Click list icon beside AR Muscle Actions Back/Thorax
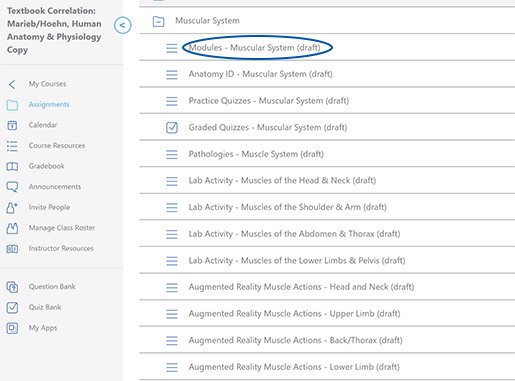 172,340
